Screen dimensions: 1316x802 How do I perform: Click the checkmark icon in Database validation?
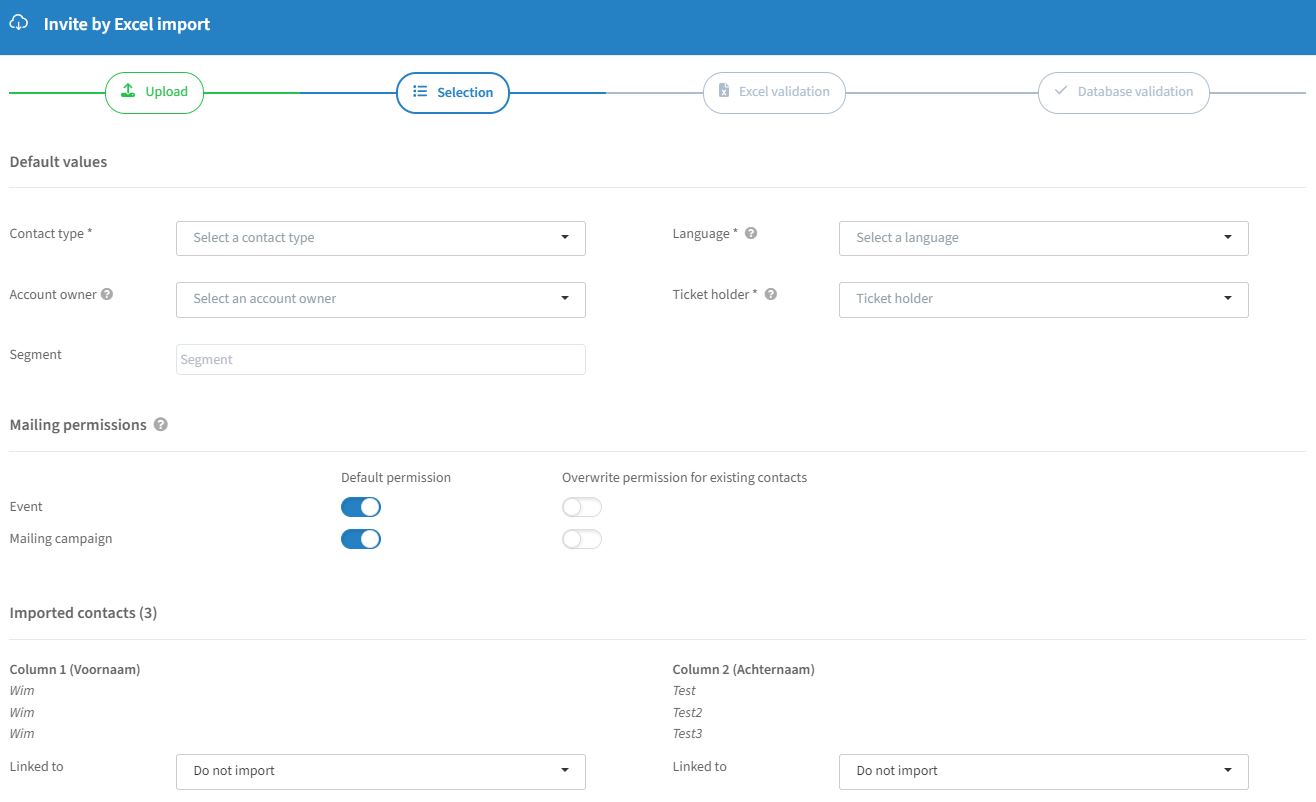point(1060,92)
